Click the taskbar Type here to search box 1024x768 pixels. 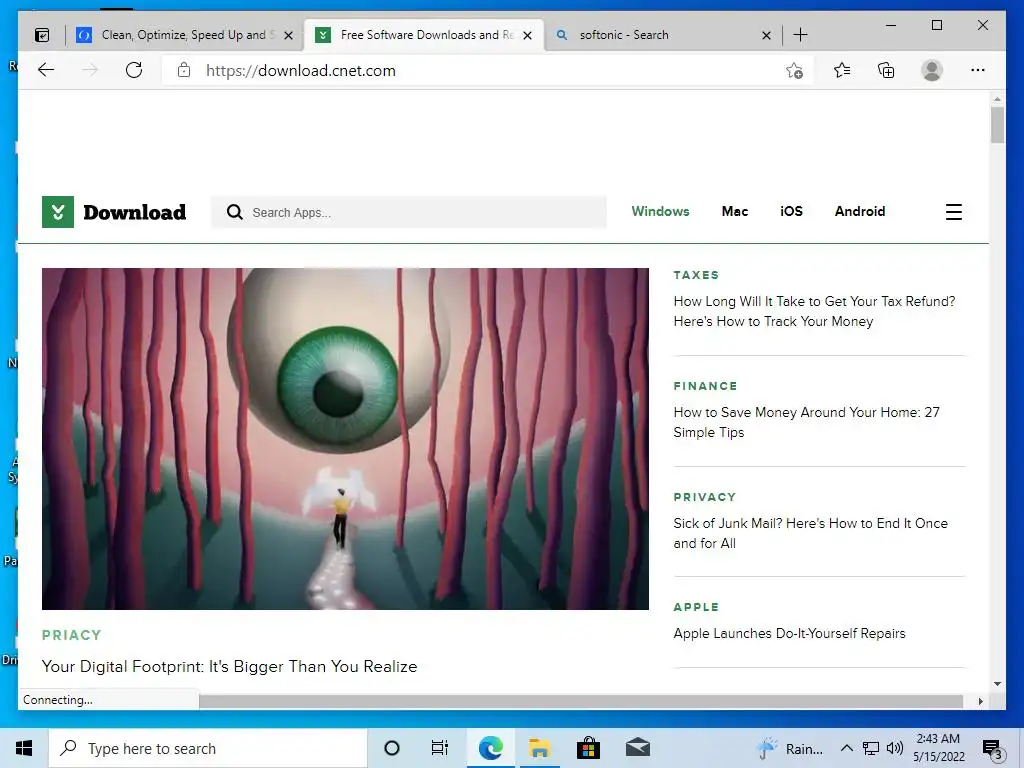coord(208,748)
